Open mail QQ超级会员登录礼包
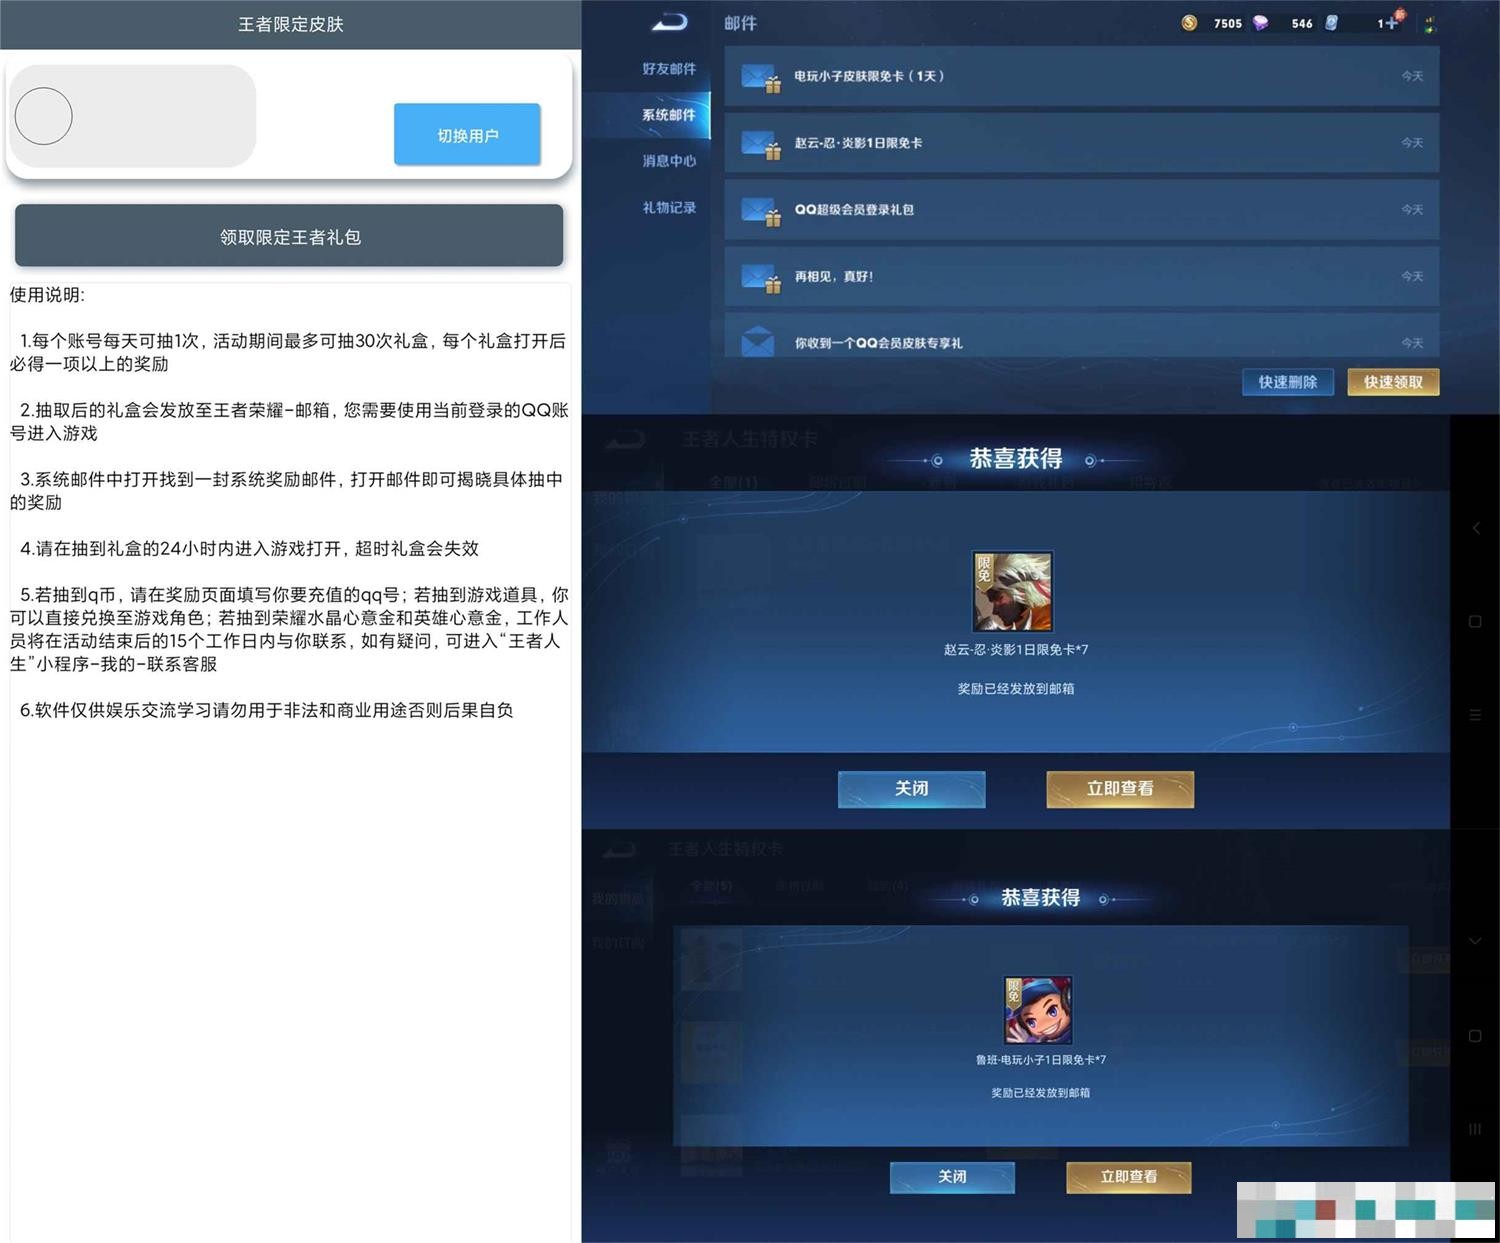 click(x=1082, y=209)
